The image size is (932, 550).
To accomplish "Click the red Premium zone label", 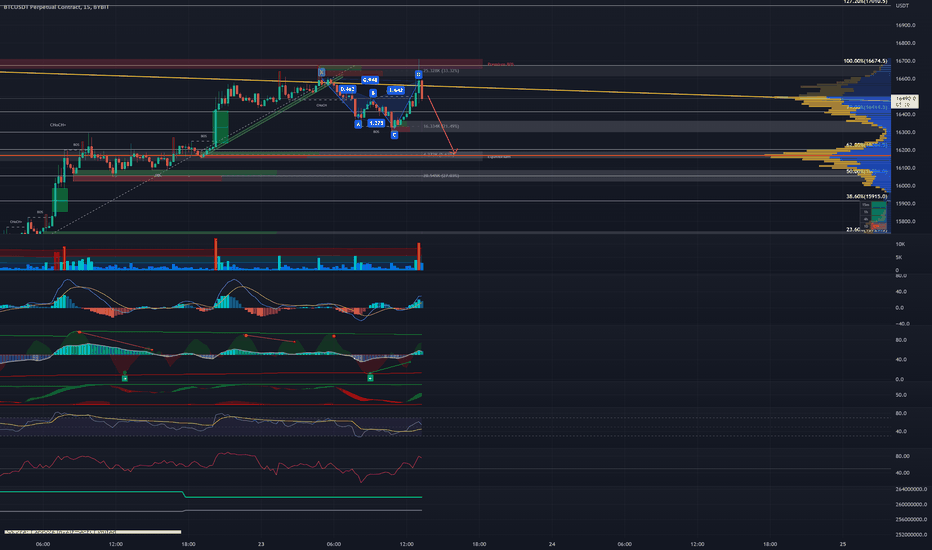I will (x=500, y=64).
